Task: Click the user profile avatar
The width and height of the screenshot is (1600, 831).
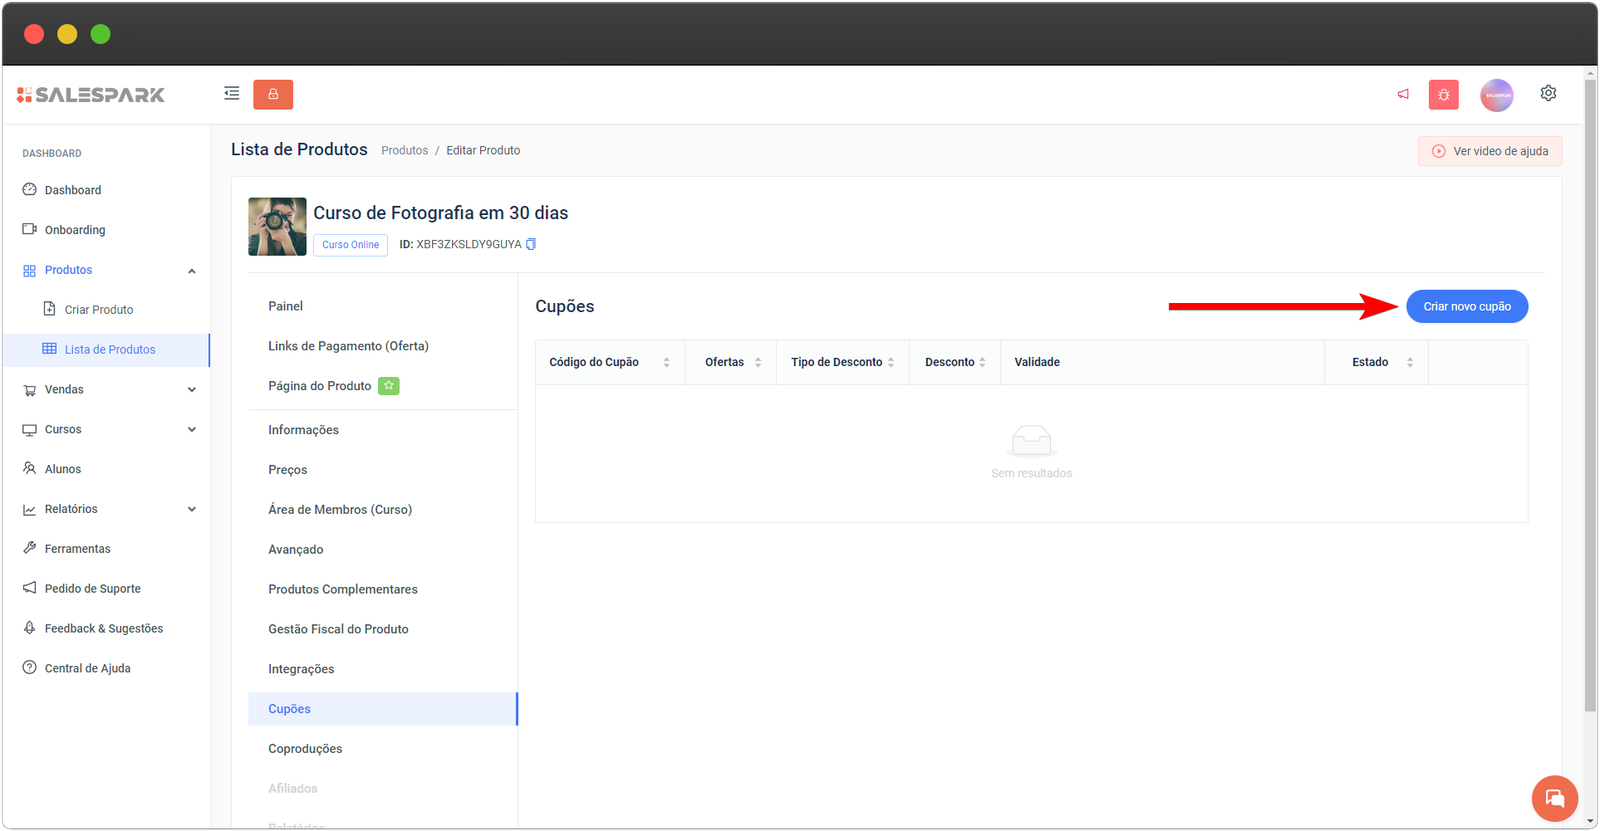Action: [1496, 95]
